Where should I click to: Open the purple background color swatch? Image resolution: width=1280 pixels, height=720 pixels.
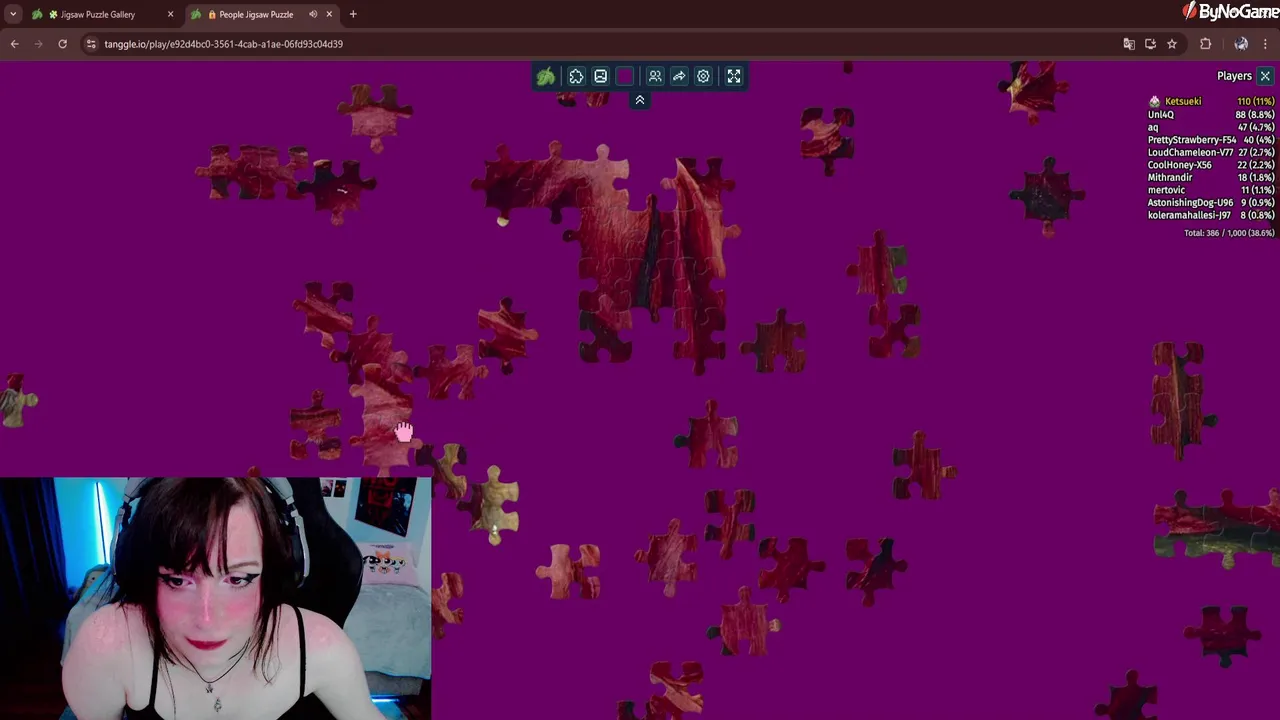coord(625,76)
